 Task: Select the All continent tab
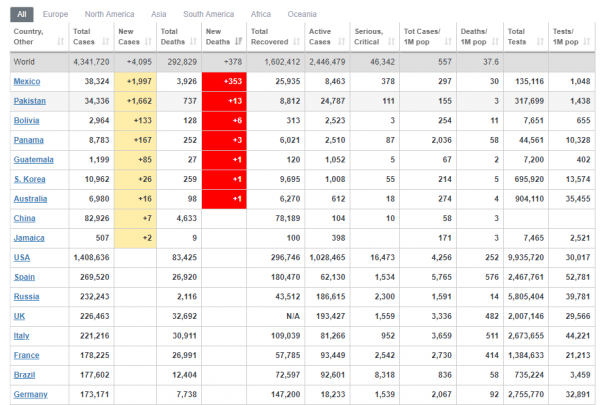coord(22,14)
